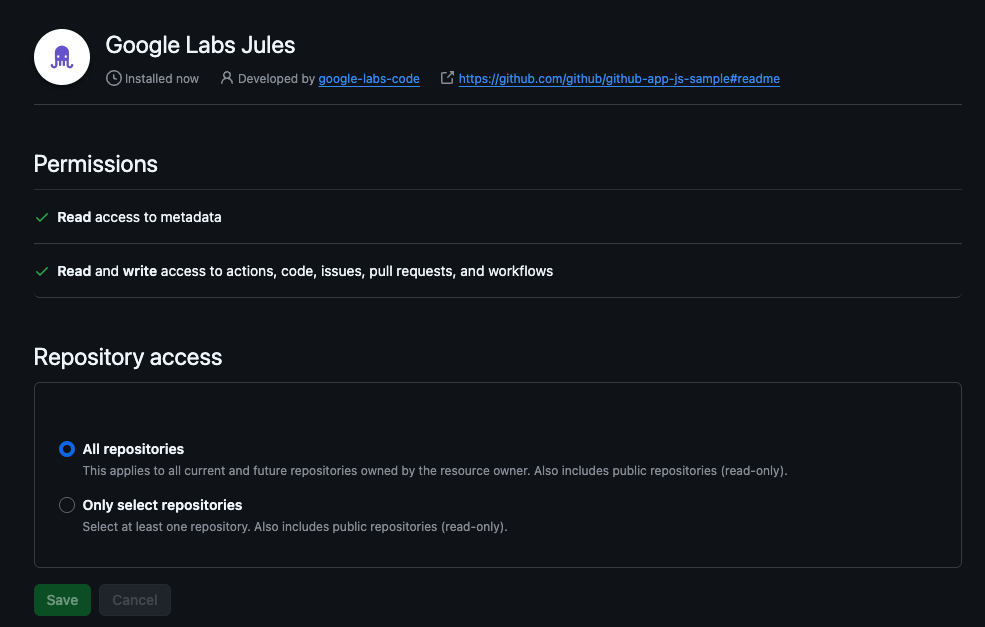Click the person icon beside Developed by
Screen dimensions: 985x627
[x=227, y=78]
